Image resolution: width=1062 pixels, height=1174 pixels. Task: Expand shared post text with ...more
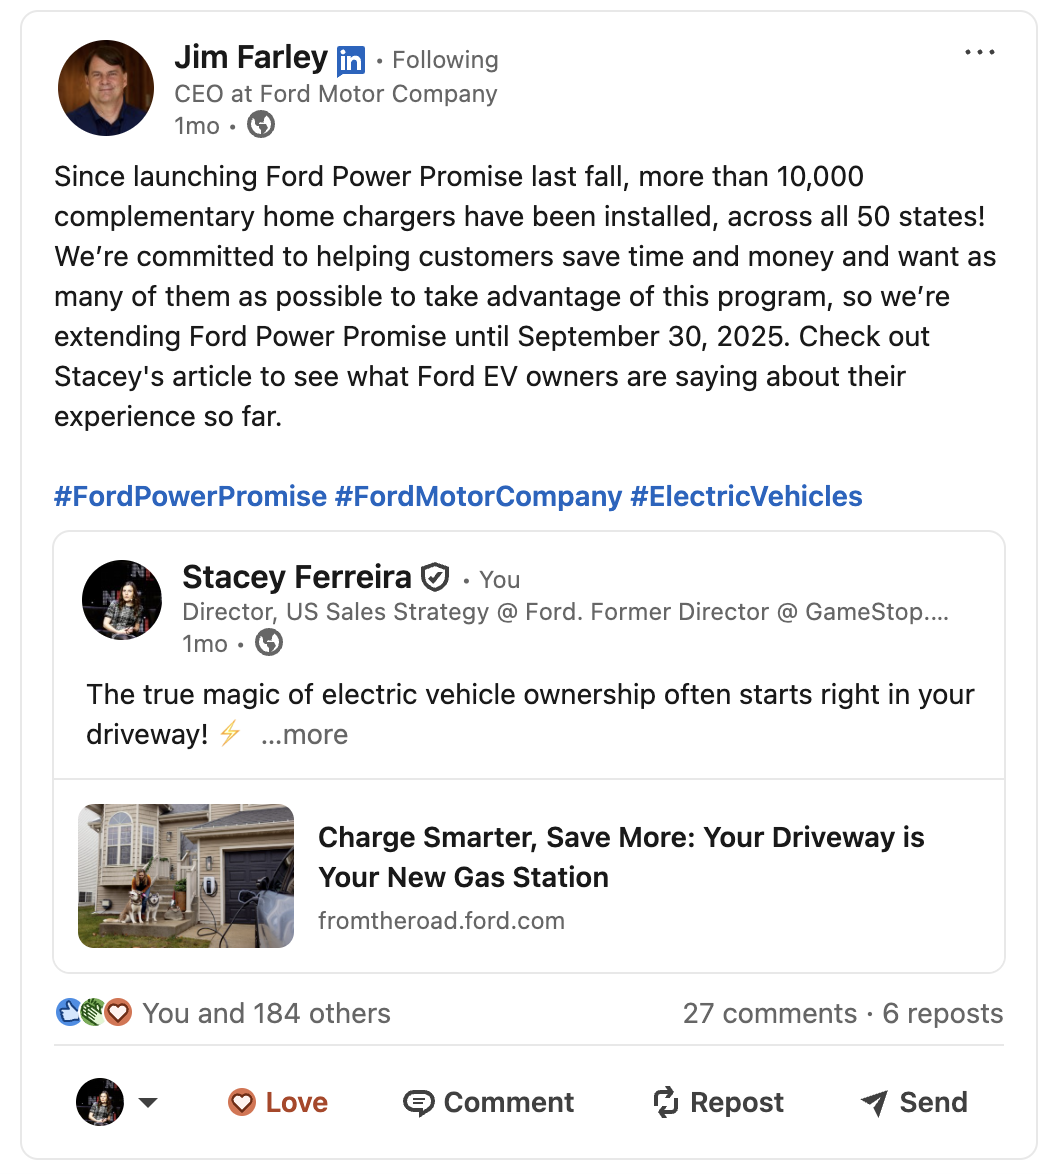click(304, 734)
